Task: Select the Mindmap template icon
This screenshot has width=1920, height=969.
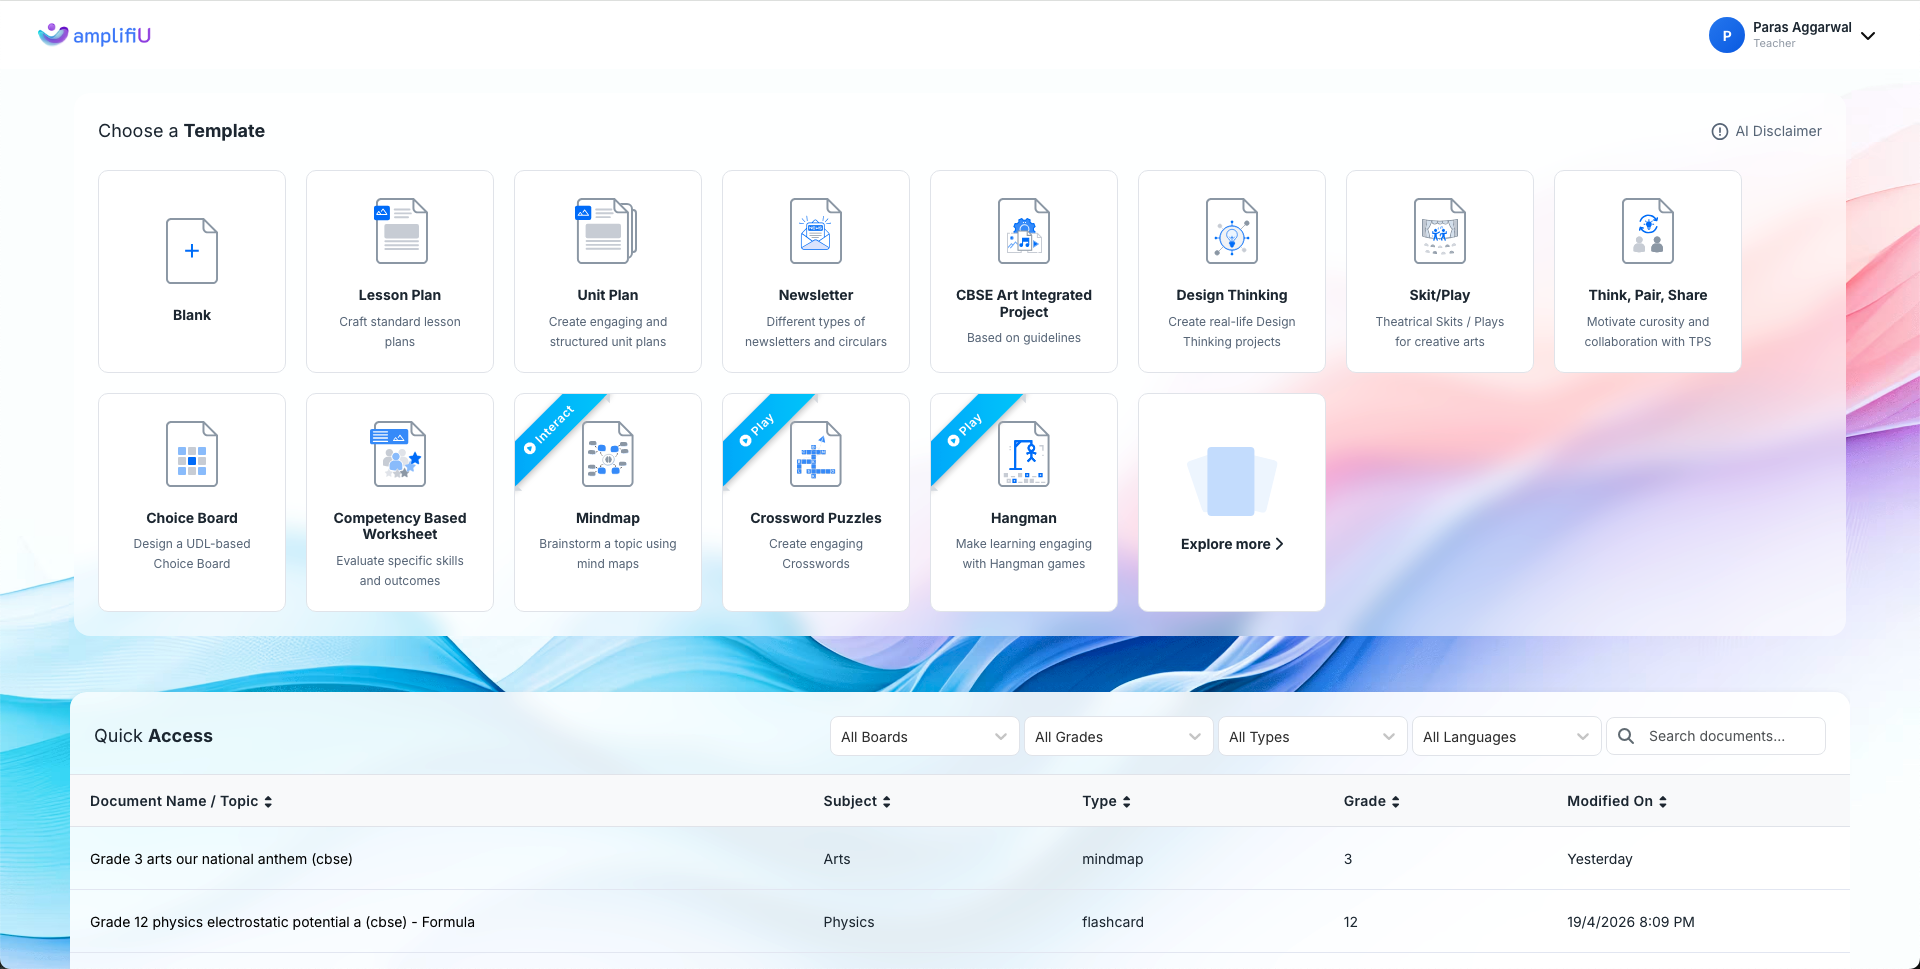Action: tap(608, 454)
